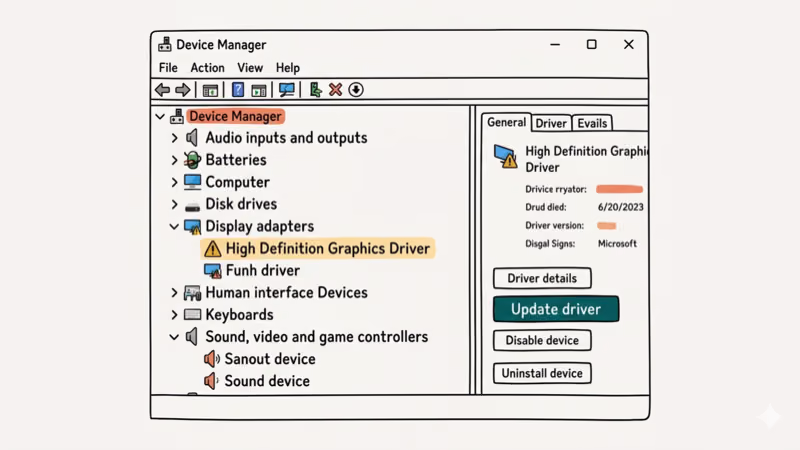Viewport: 800px width, 450px height.
Task: Select the Sanout device entry
Action: click(270, 359)
